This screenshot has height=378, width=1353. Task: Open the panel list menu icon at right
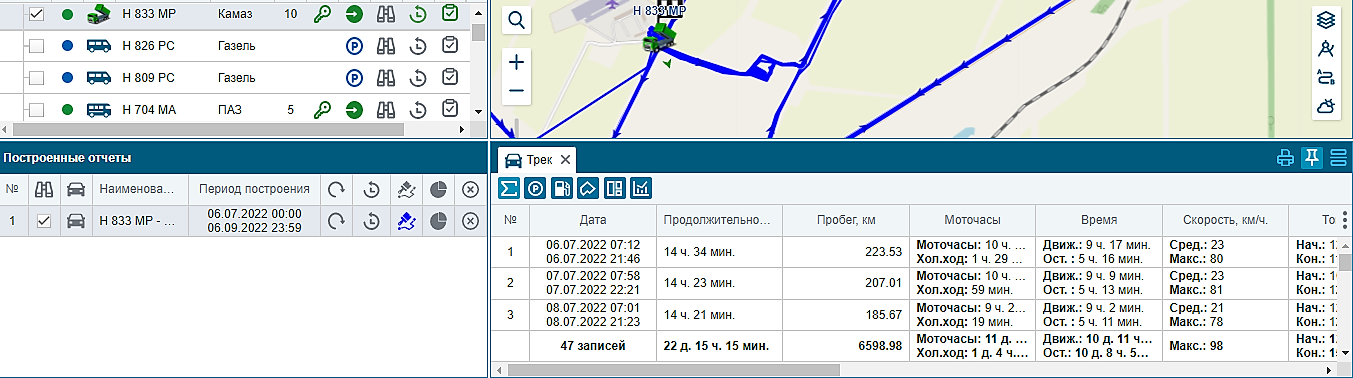coord(1338,158)
